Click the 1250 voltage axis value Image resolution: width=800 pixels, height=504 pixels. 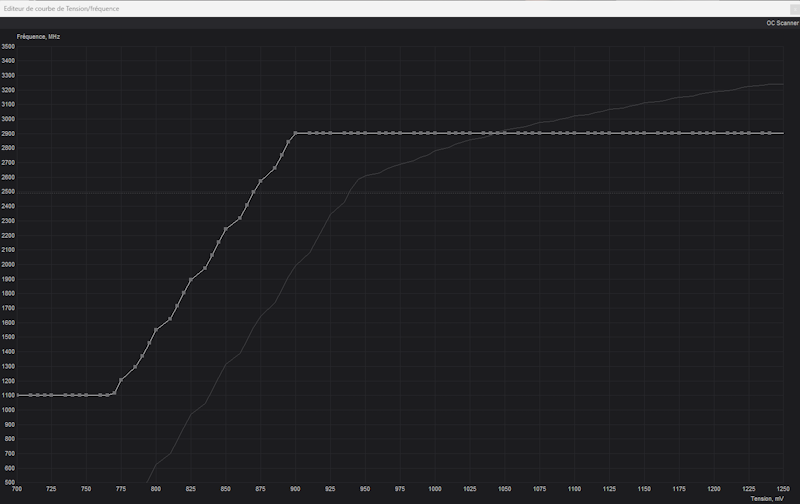(x=783, y=489)
